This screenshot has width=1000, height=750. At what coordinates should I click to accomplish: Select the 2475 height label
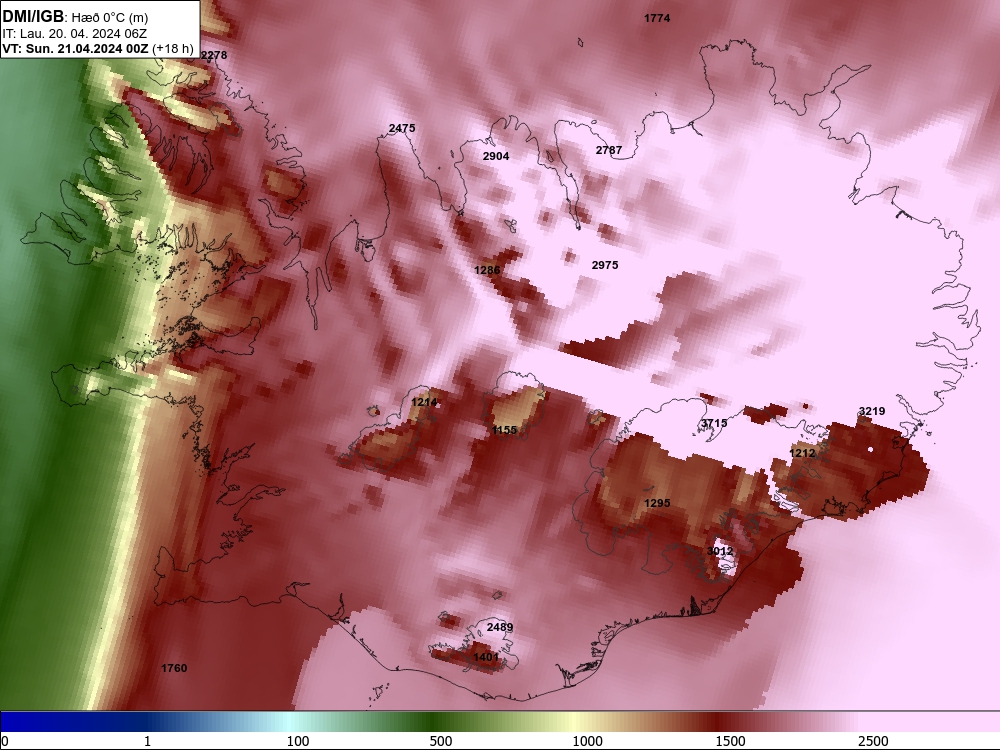[x=402, y=128]
